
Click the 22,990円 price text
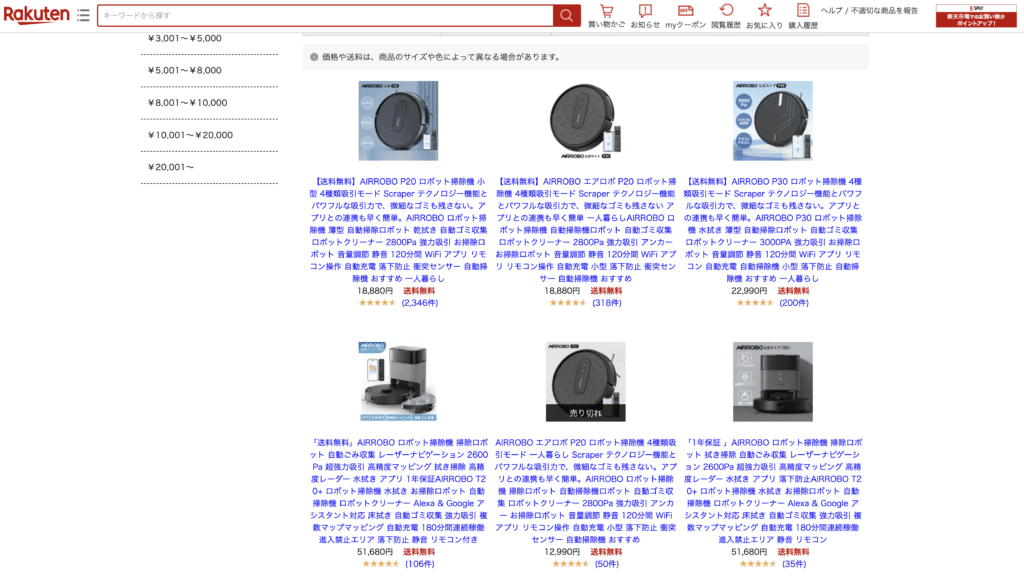[x=749, y=291]
